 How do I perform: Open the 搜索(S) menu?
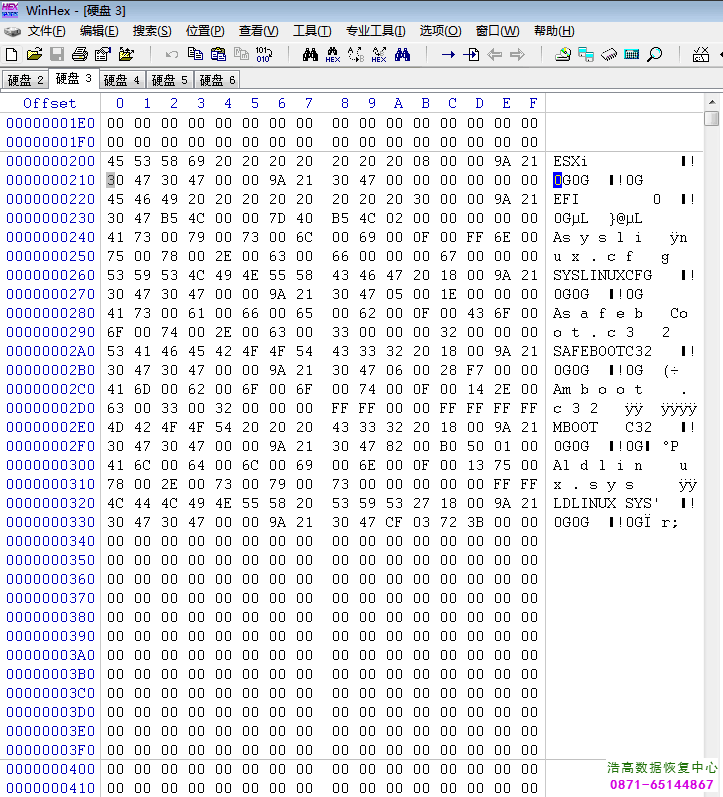tap(152, 31)
